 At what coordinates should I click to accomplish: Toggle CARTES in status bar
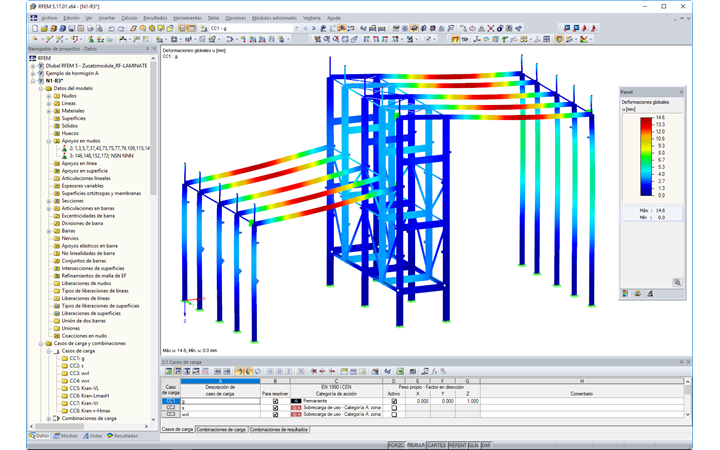click(x=437, y=445)
